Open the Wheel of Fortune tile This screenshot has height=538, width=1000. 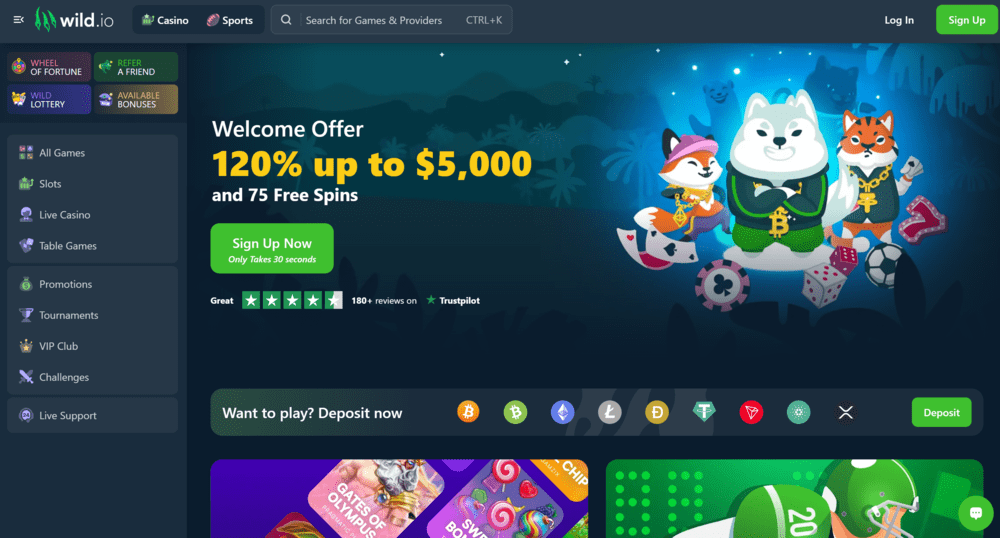point(49,67)
